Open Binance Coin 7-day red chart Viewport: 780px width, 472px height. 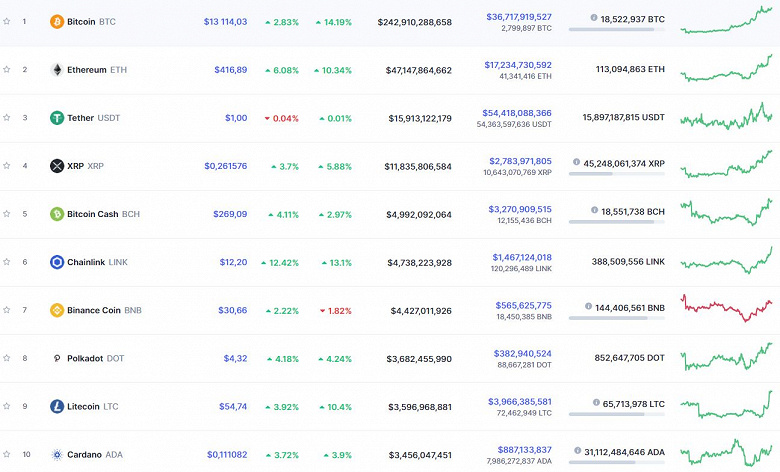point(727,307)
